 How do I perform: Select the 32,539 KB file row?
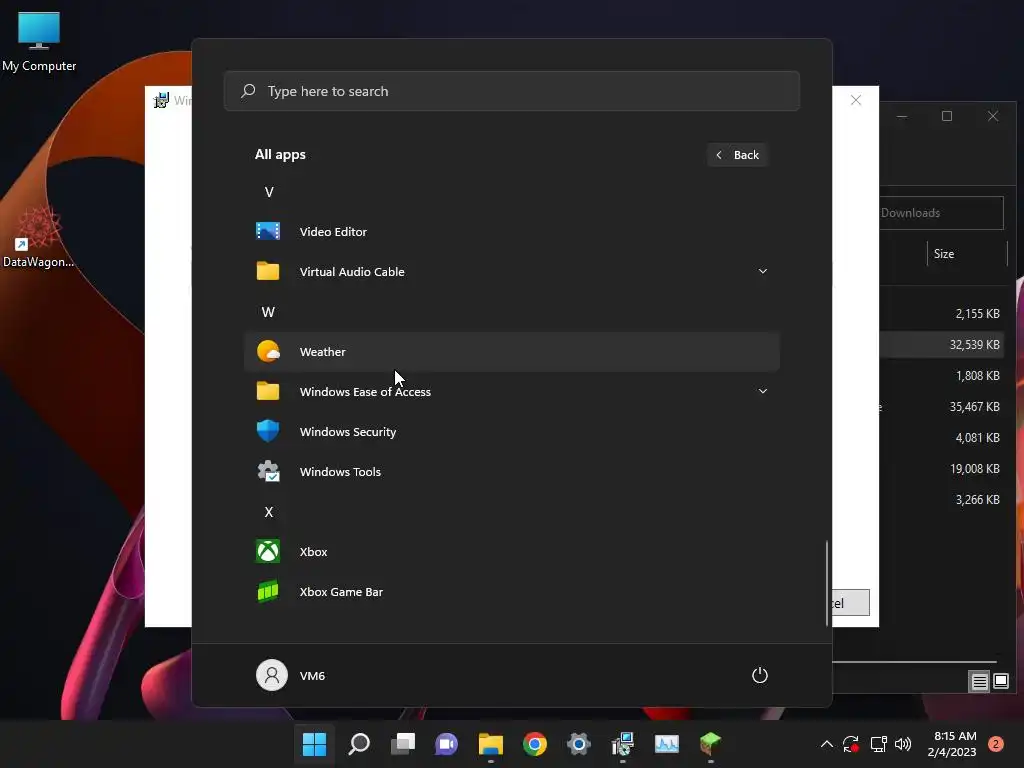(x=941, y=345)
